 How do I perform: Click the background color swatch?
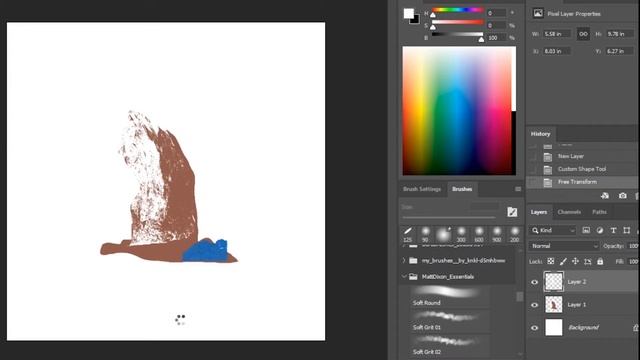pyautogui.click(x=416, y=20)
